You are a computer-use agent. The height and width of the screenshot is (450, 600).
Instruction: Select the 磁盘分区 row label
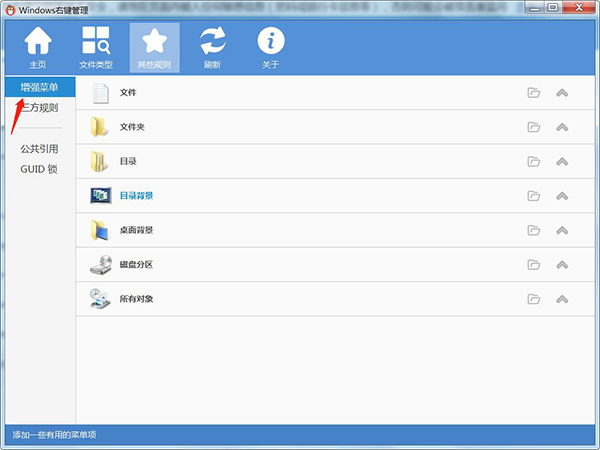click(136, 264)
